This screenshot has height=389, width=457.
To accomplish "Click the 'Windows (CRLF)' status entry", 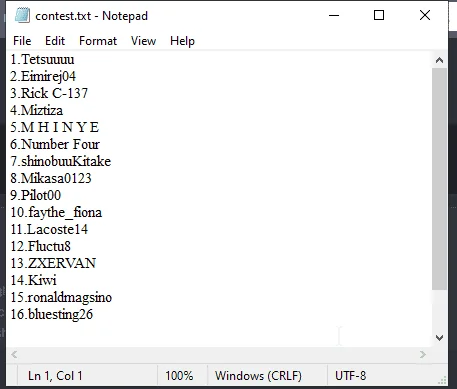I will click(x=258, y=376).
